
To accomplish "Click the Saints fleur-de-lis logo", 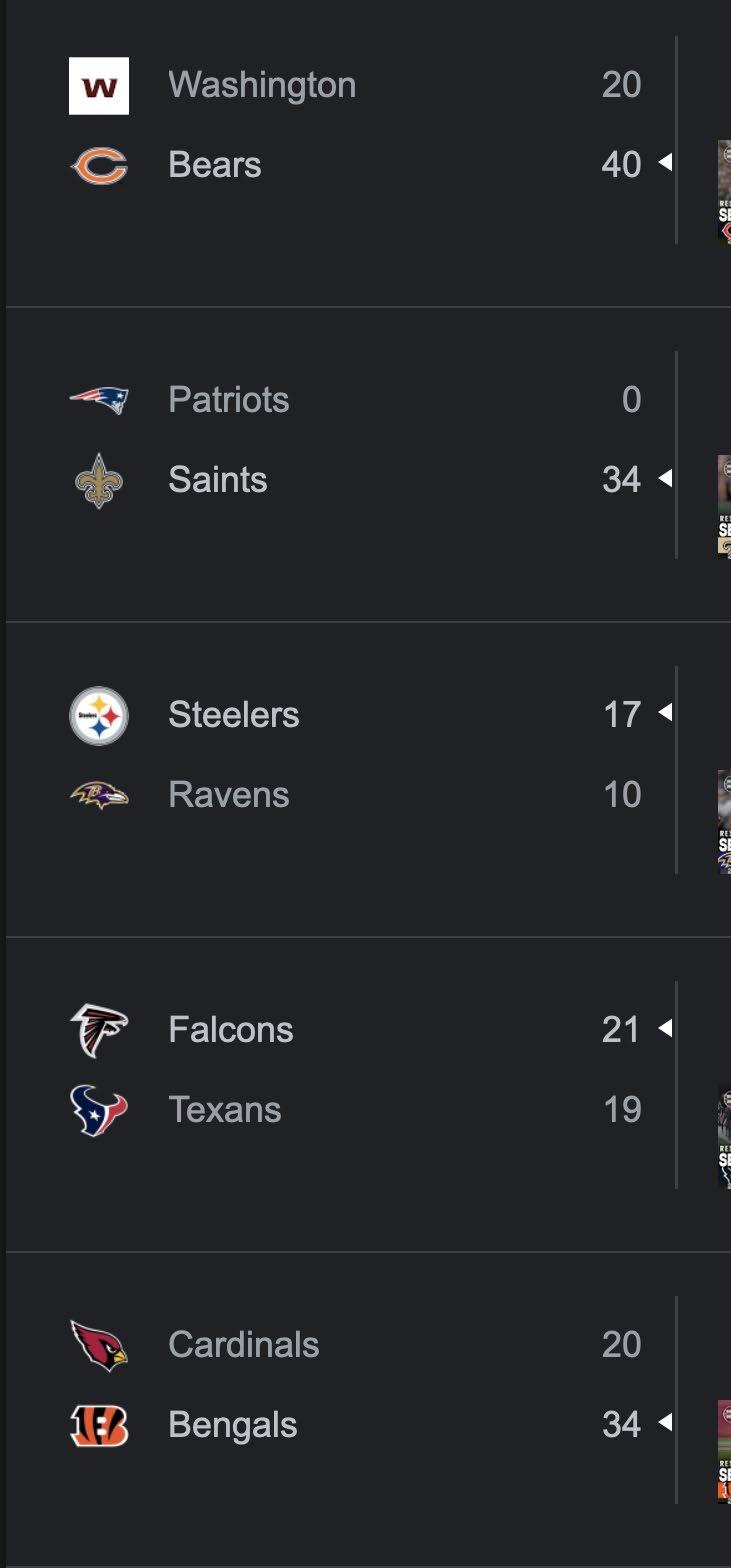I will point(99,480).
